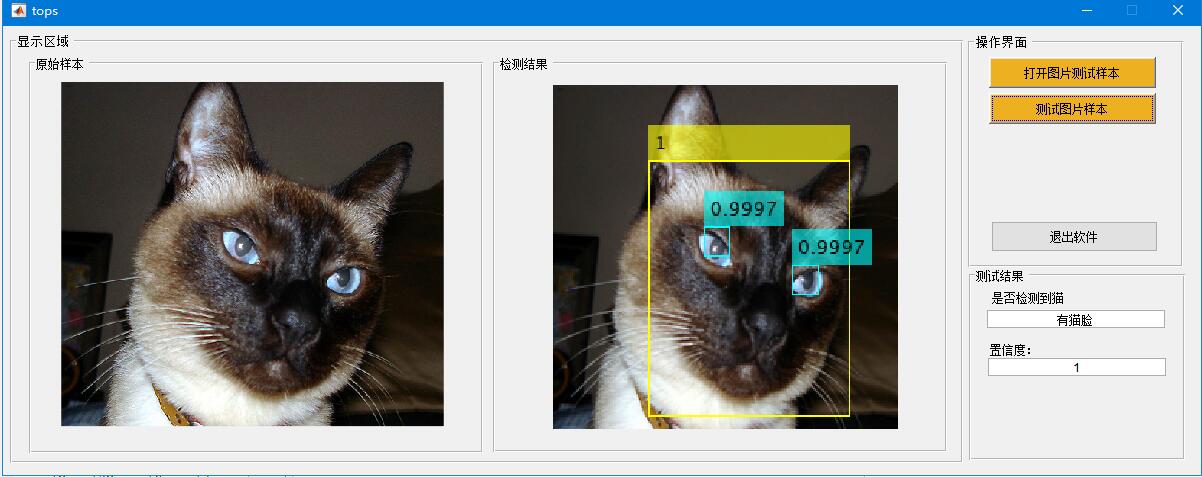
Task: Close the tops window
Action: (1178, 11)
